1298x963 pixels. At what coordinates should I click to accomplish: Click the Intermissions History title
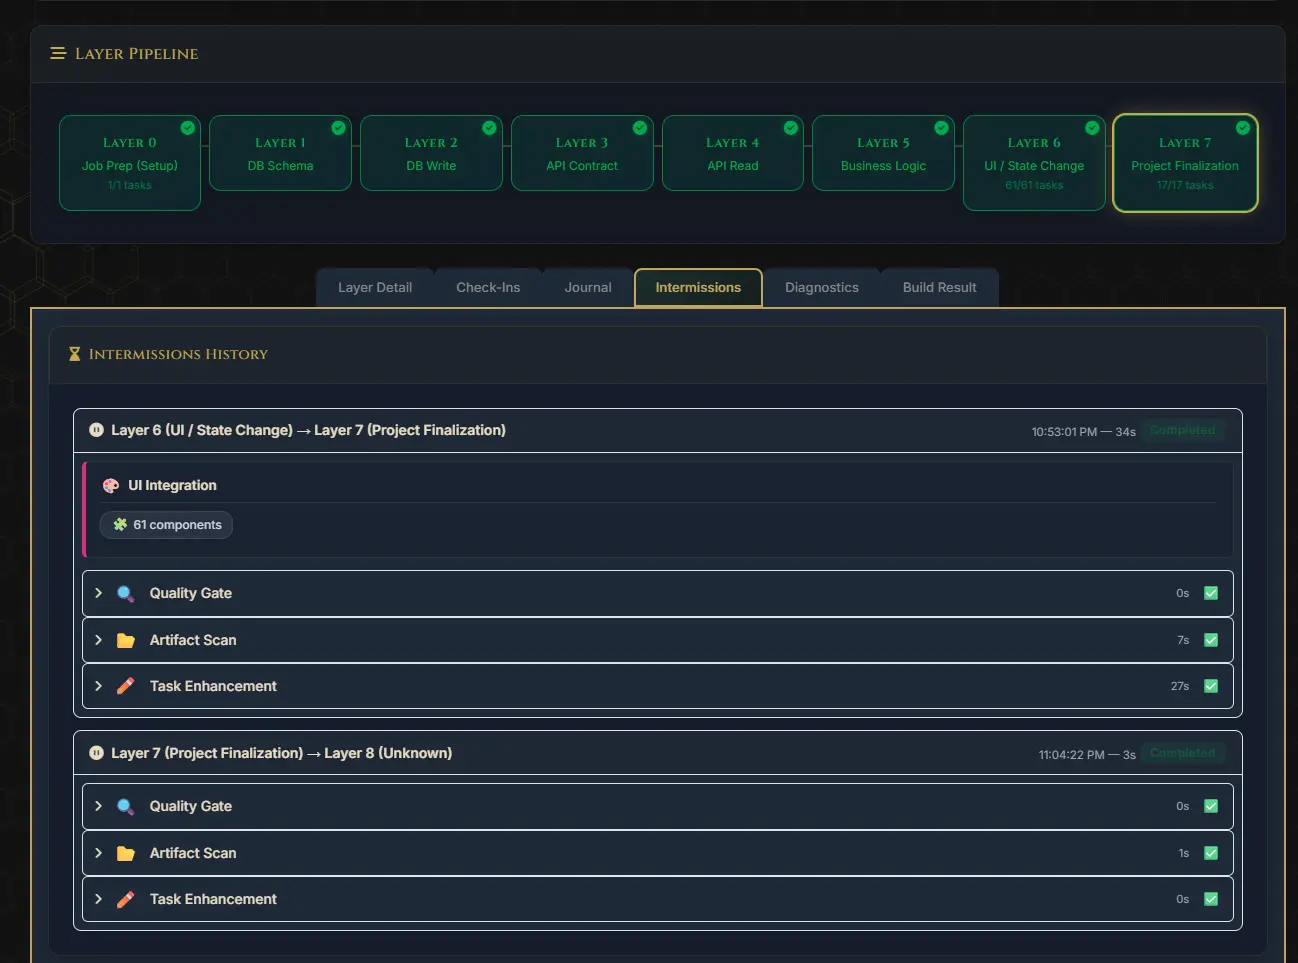pyautogui.click(x=178, y=354)
